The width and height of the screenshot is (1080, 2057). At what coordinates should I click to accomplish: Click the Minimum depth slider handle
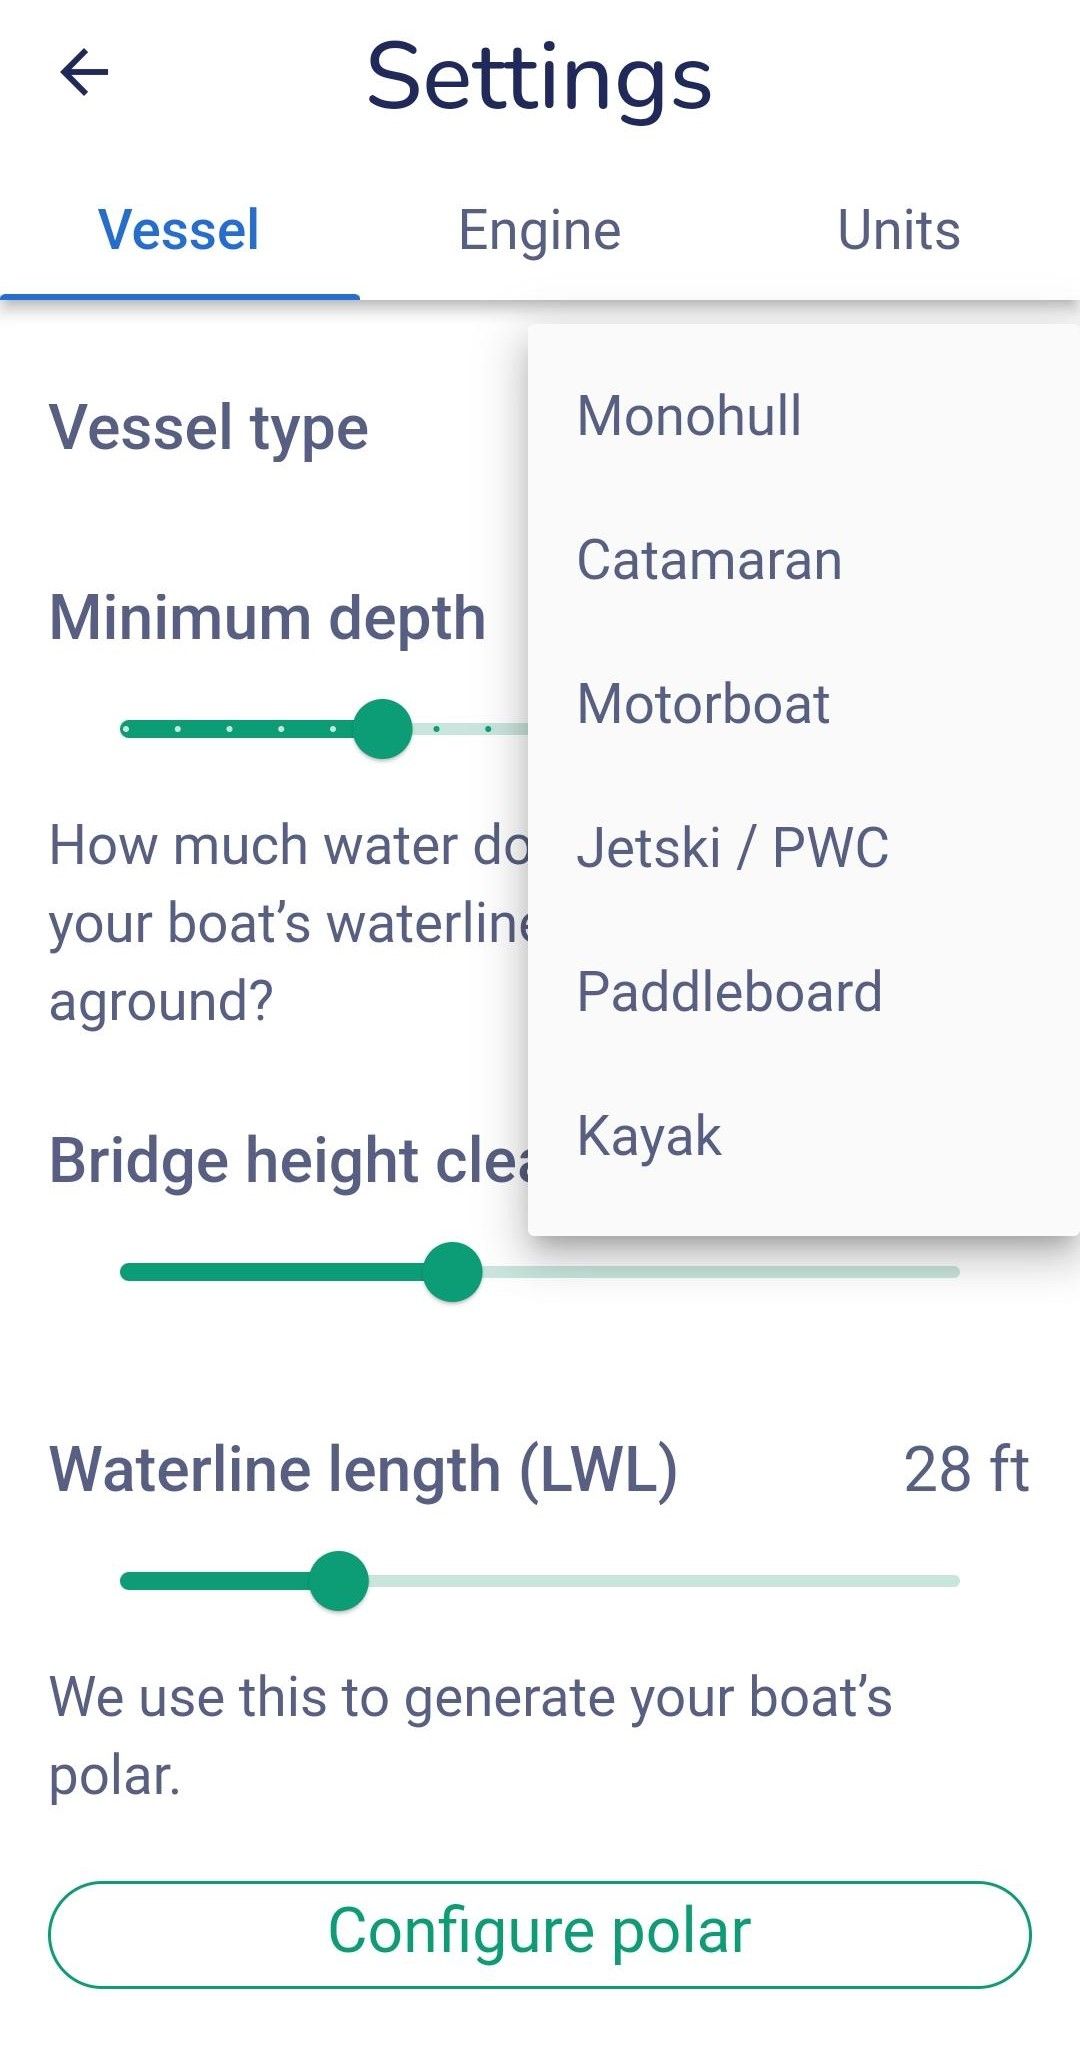pyautogui.click(x=382, y=729)
